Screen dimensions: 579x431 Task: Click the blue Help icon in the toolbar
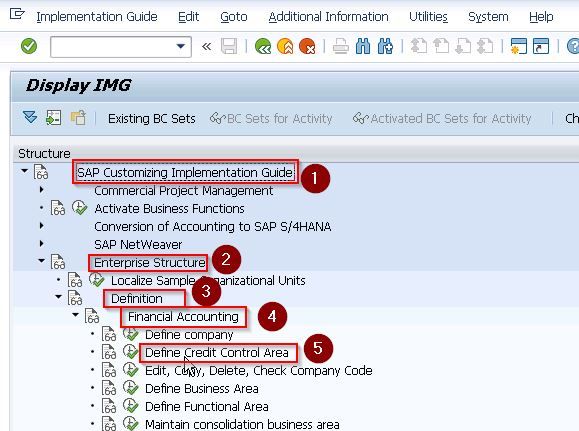[573, 47]
